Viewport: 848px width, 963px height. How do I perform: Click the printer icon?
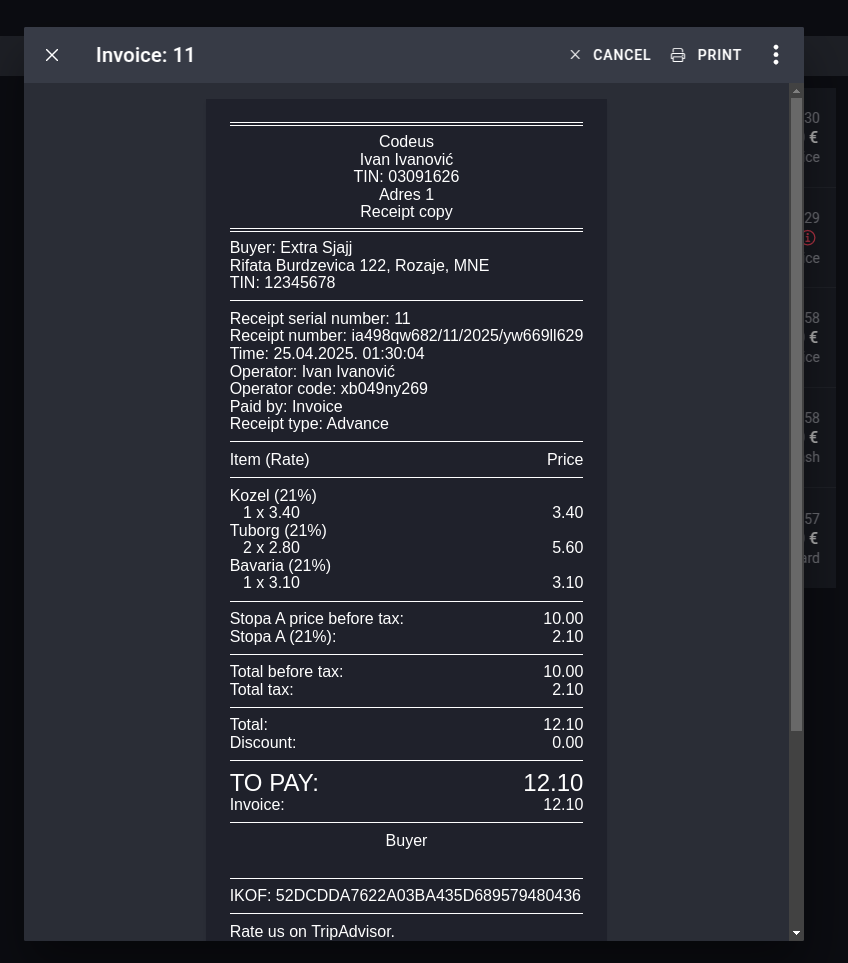point(678,55)
